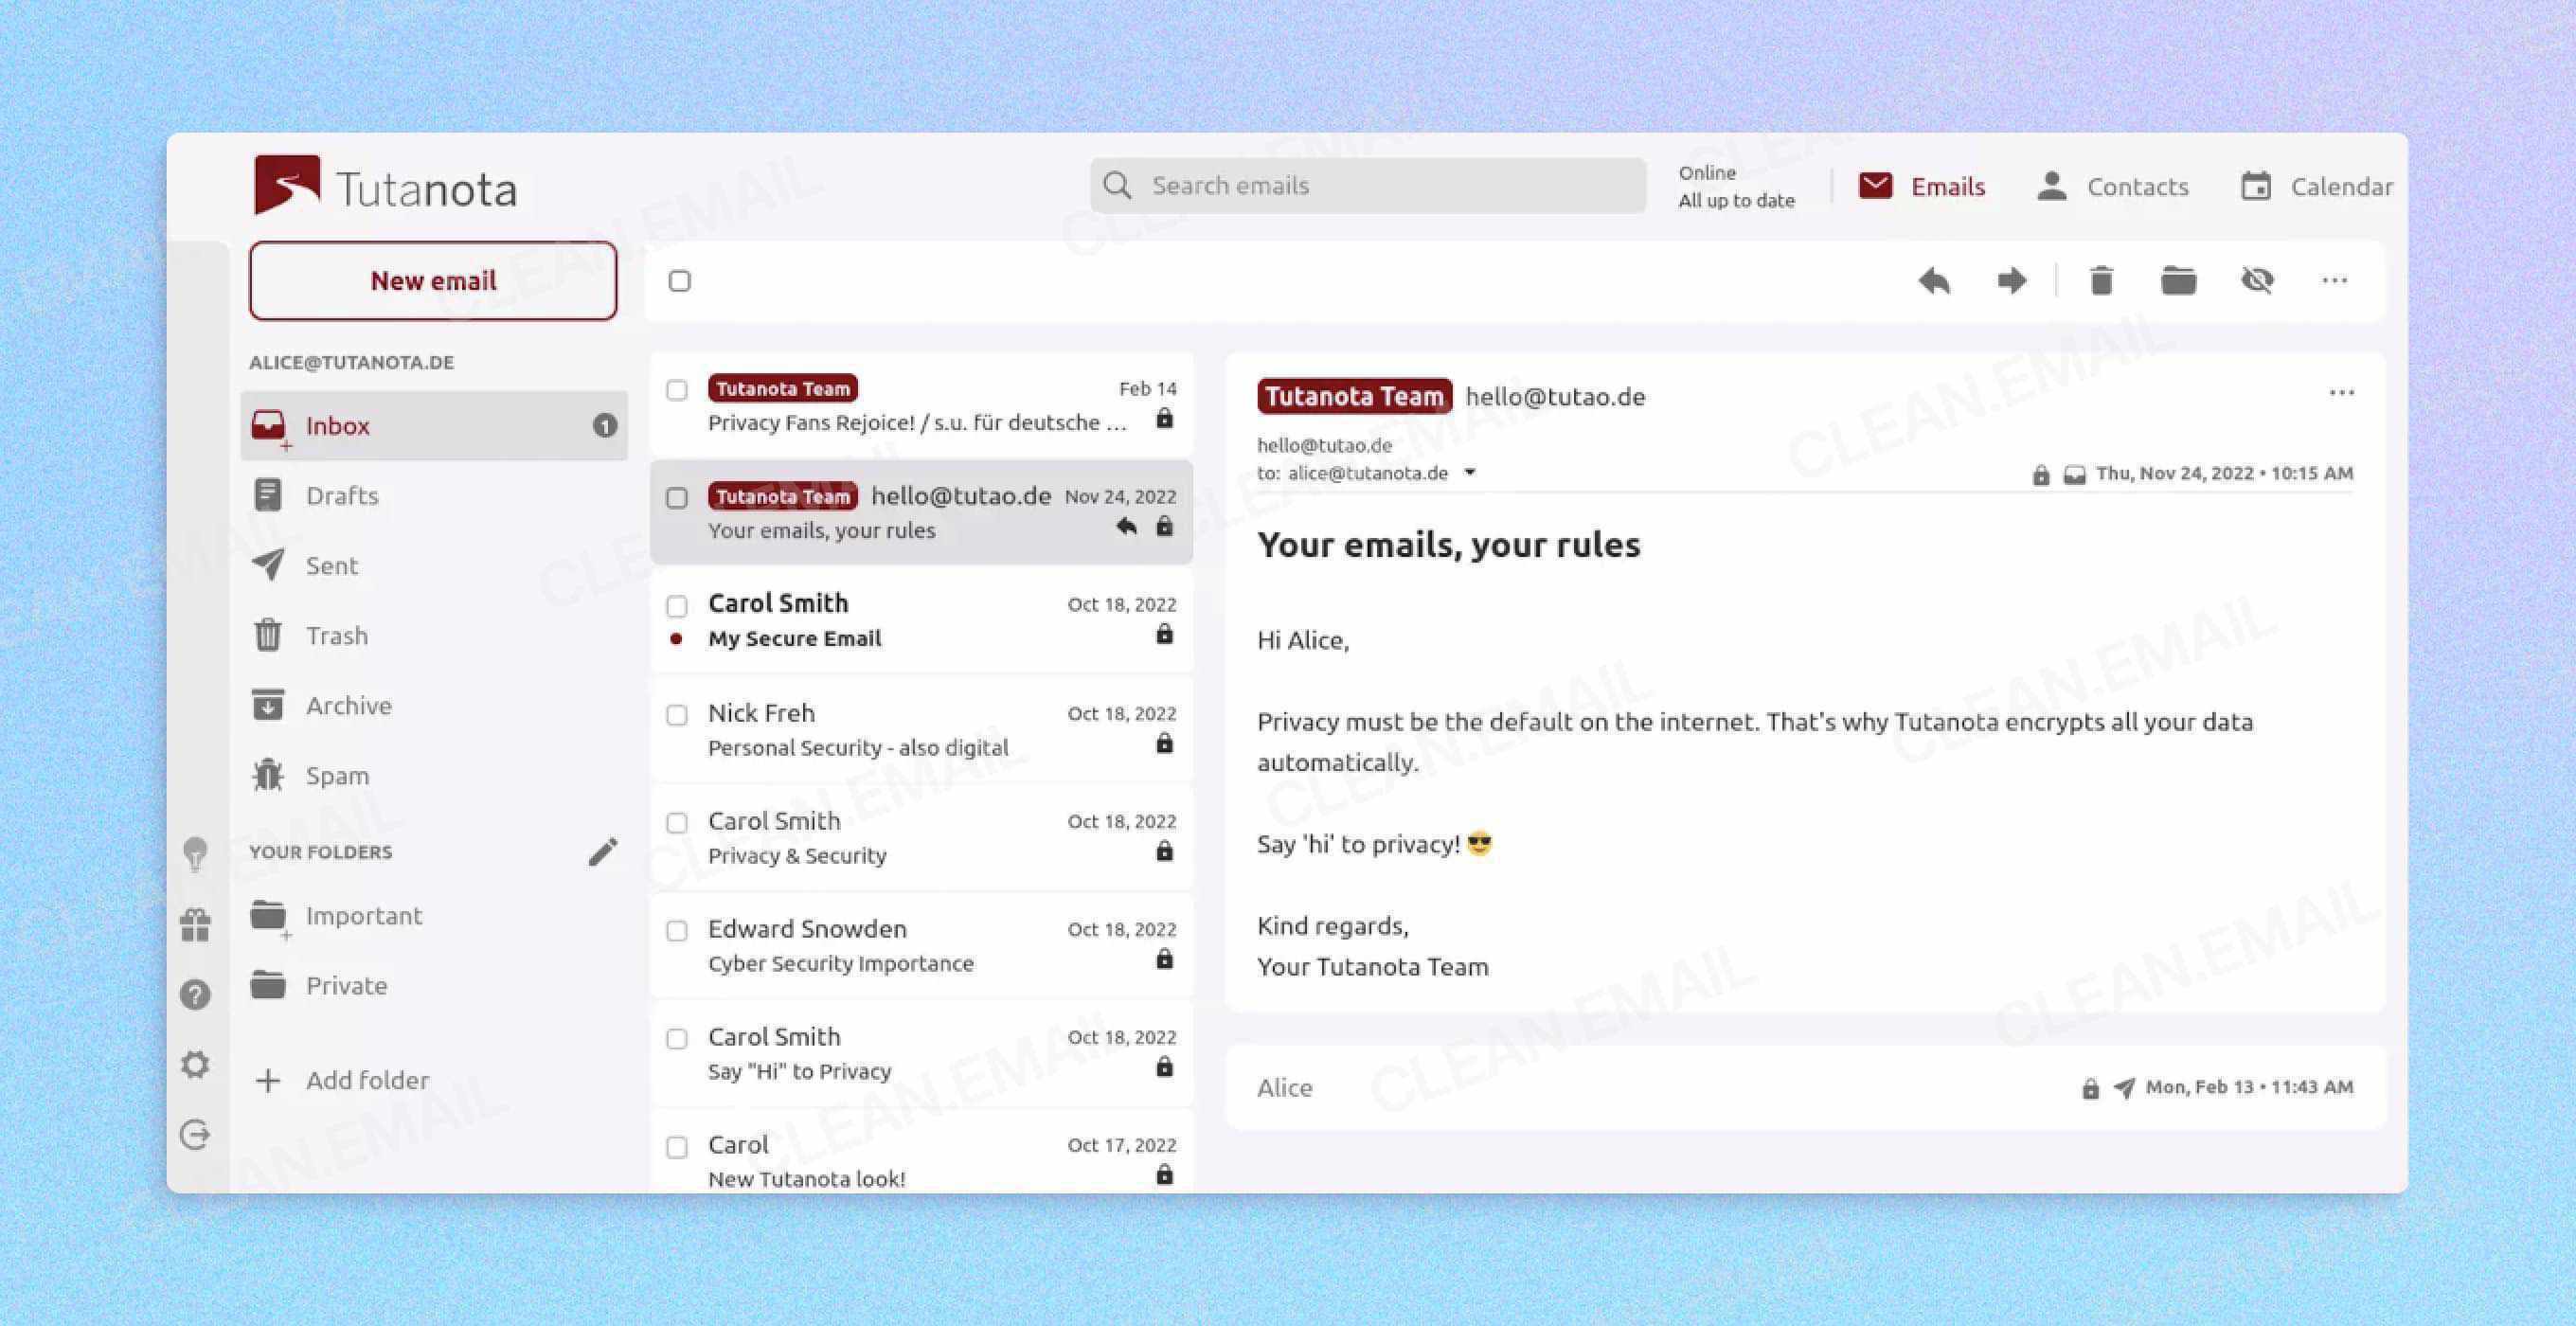Tick the select-all emails checkbox above the list

[680, 282]
